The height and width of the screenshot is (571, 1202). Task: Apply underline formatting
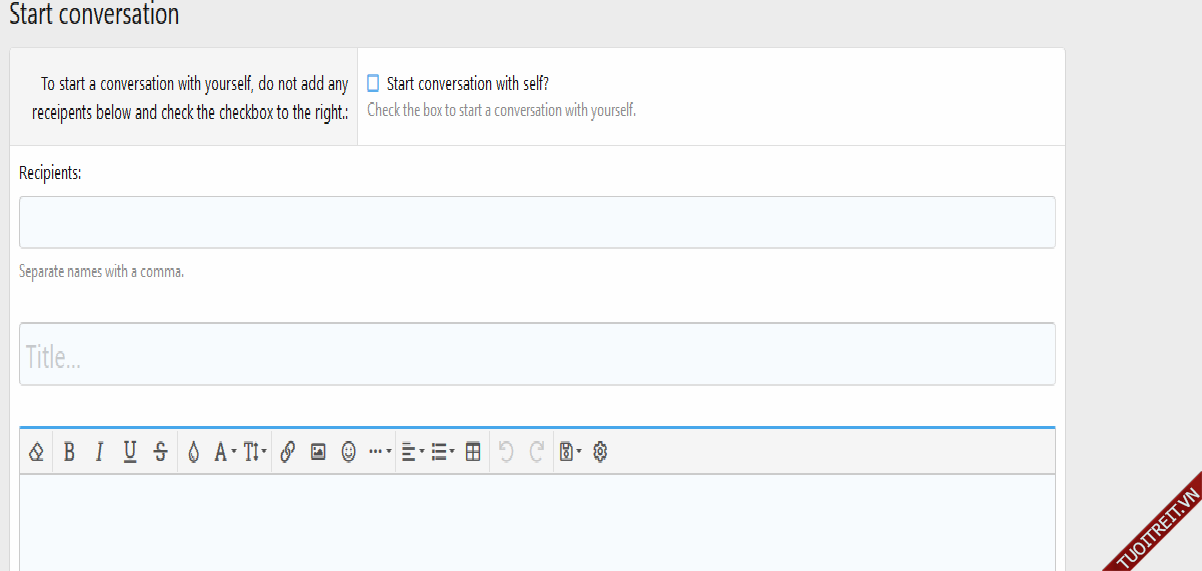coord(130,452)
